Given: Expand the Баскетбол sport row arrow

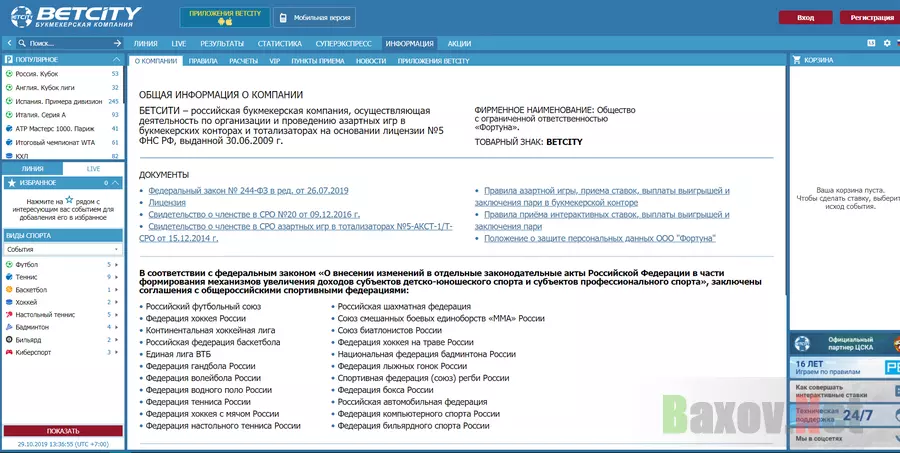Looking at the screenshot, I should (117, 290).
